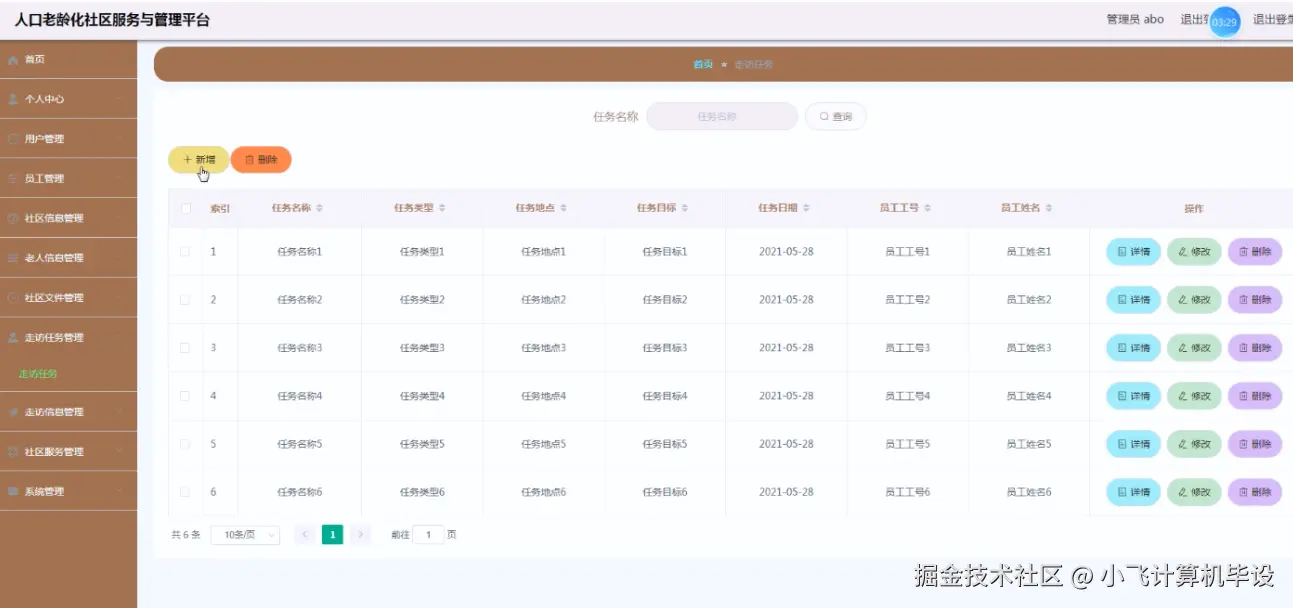Viewport: 1293px width, 608px height.
Task: Click the previous page arrow
Action: 305,535
